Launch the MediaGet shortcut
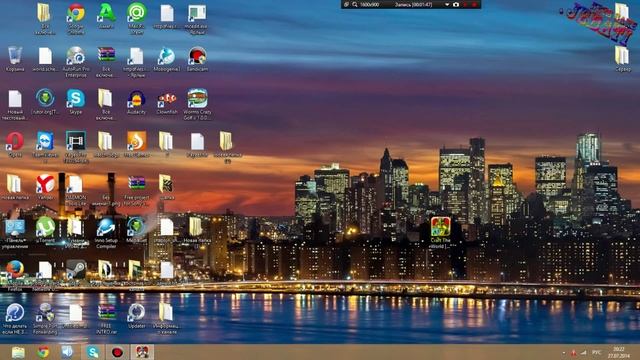640x360 pixels. 136,227
